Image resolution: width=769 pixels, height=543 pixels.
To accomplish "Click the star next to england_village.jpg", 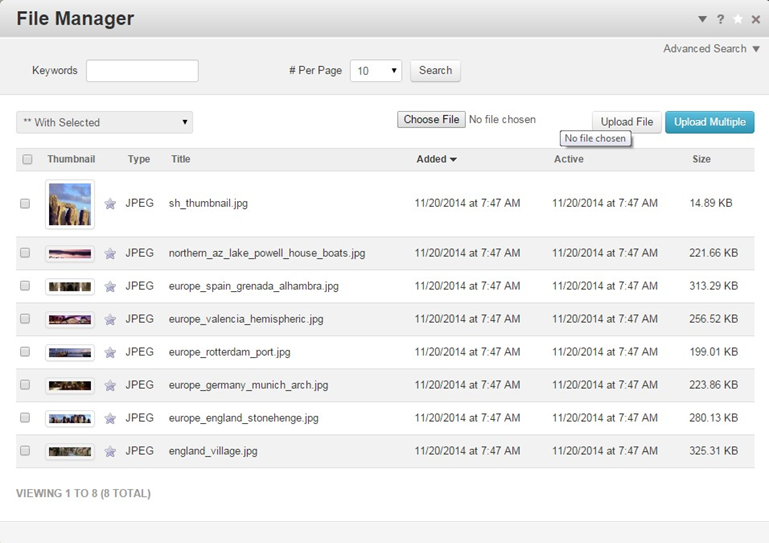I will [x=110, y=451].
